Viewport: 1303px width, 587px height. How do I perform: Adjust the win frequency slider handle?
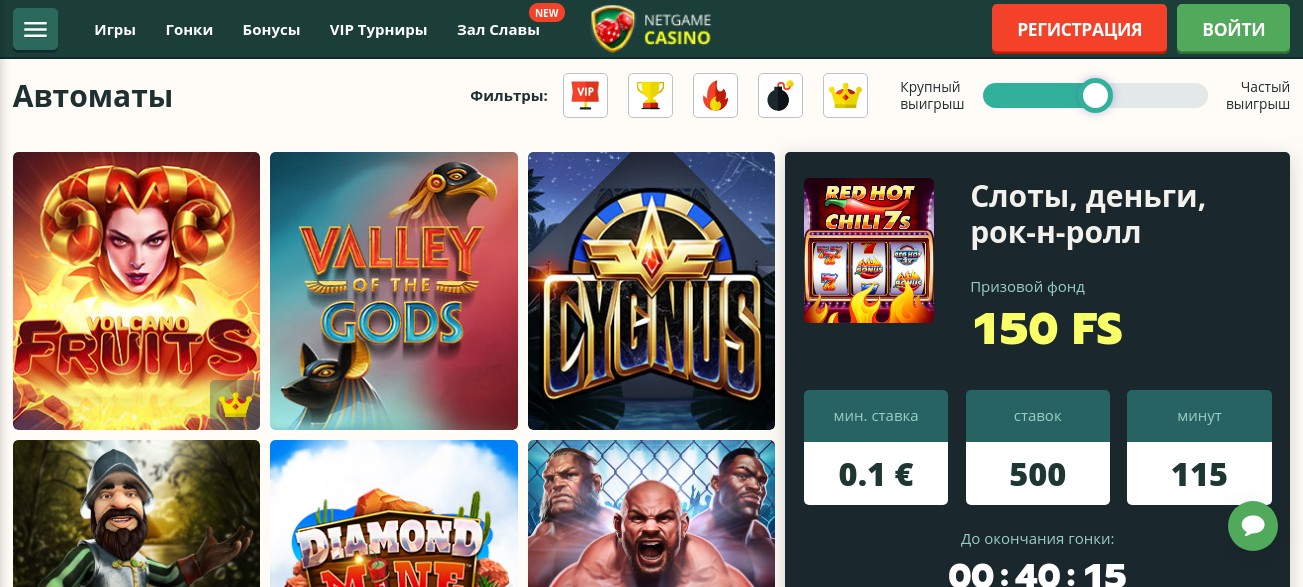pos(1096,96)
